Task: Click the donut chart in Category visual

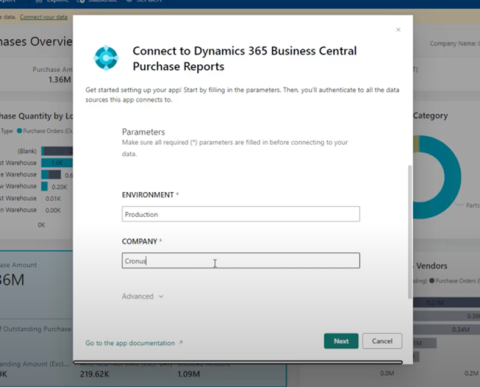Action: tap(437, 177)
